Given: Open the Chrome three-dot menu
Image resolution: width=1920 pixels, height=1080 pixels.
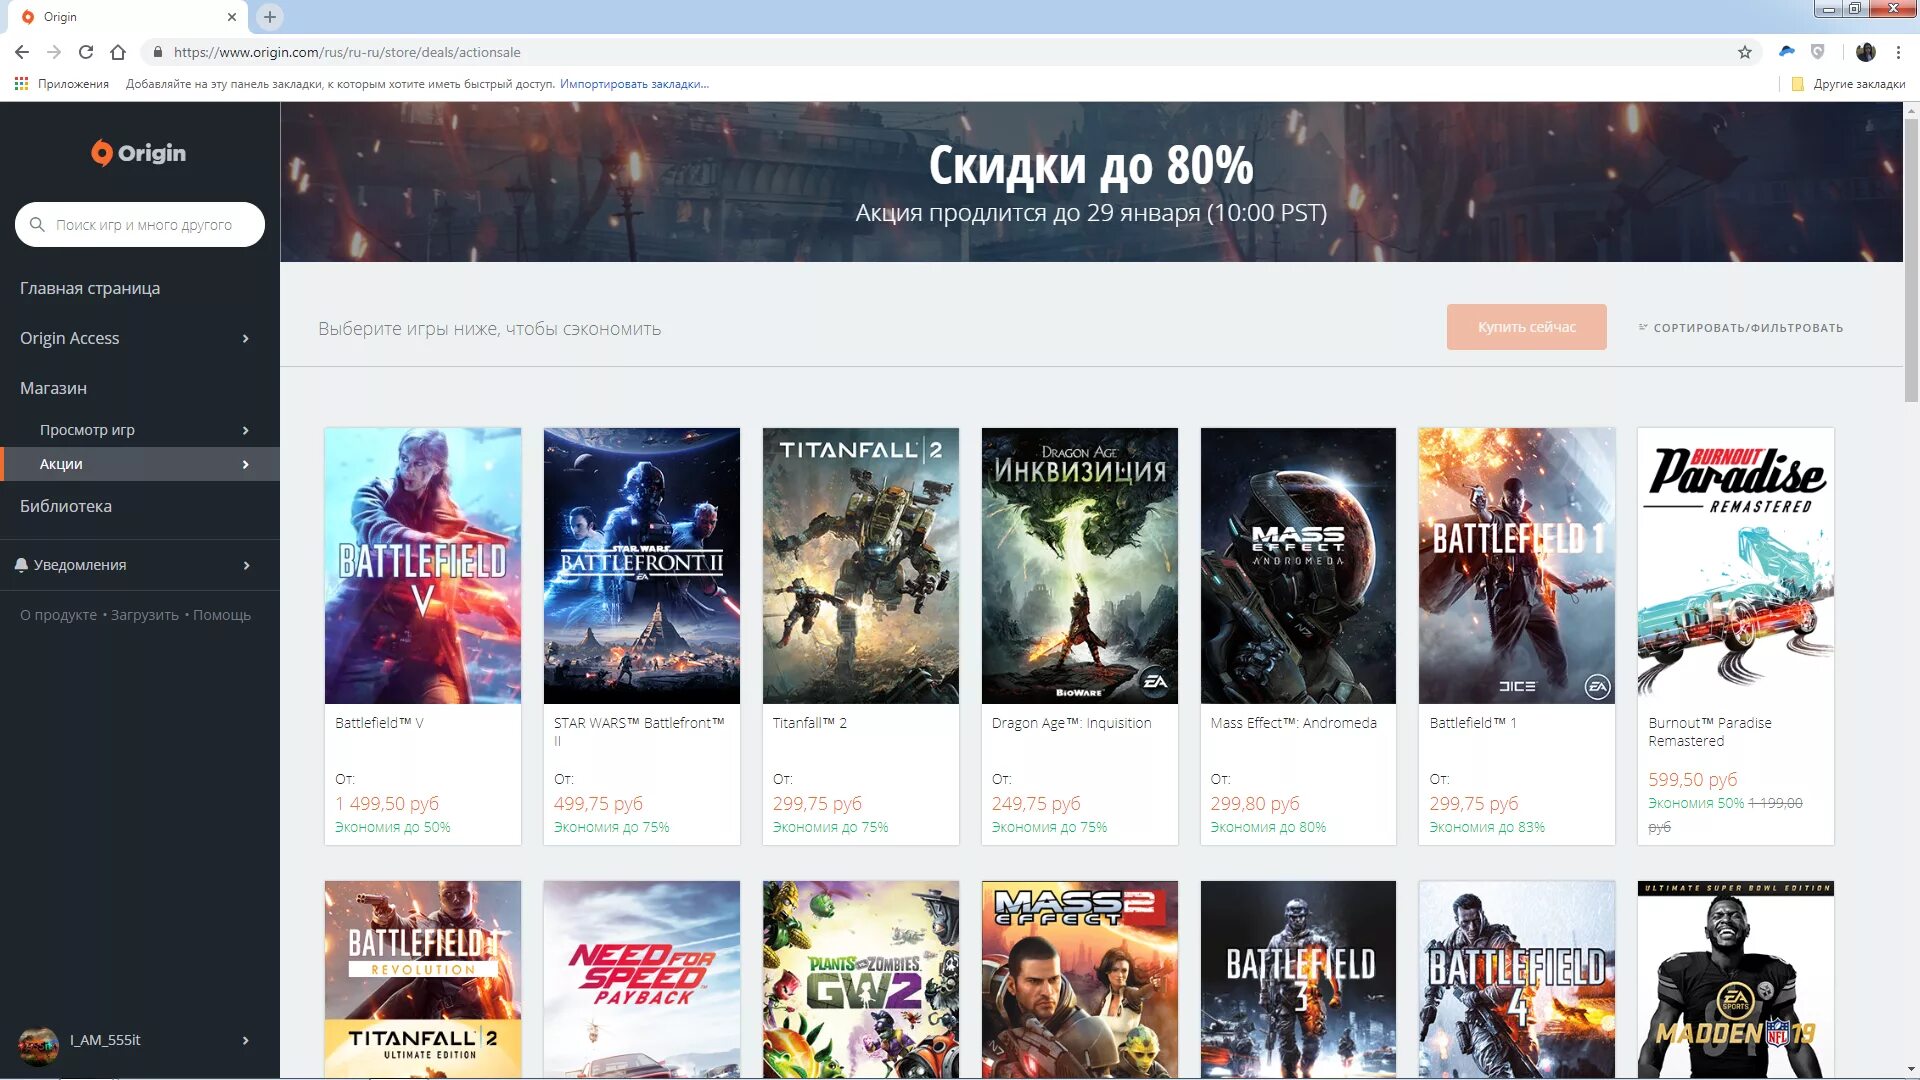Looking at the screenshot, I should click(x=1898, y=52).
